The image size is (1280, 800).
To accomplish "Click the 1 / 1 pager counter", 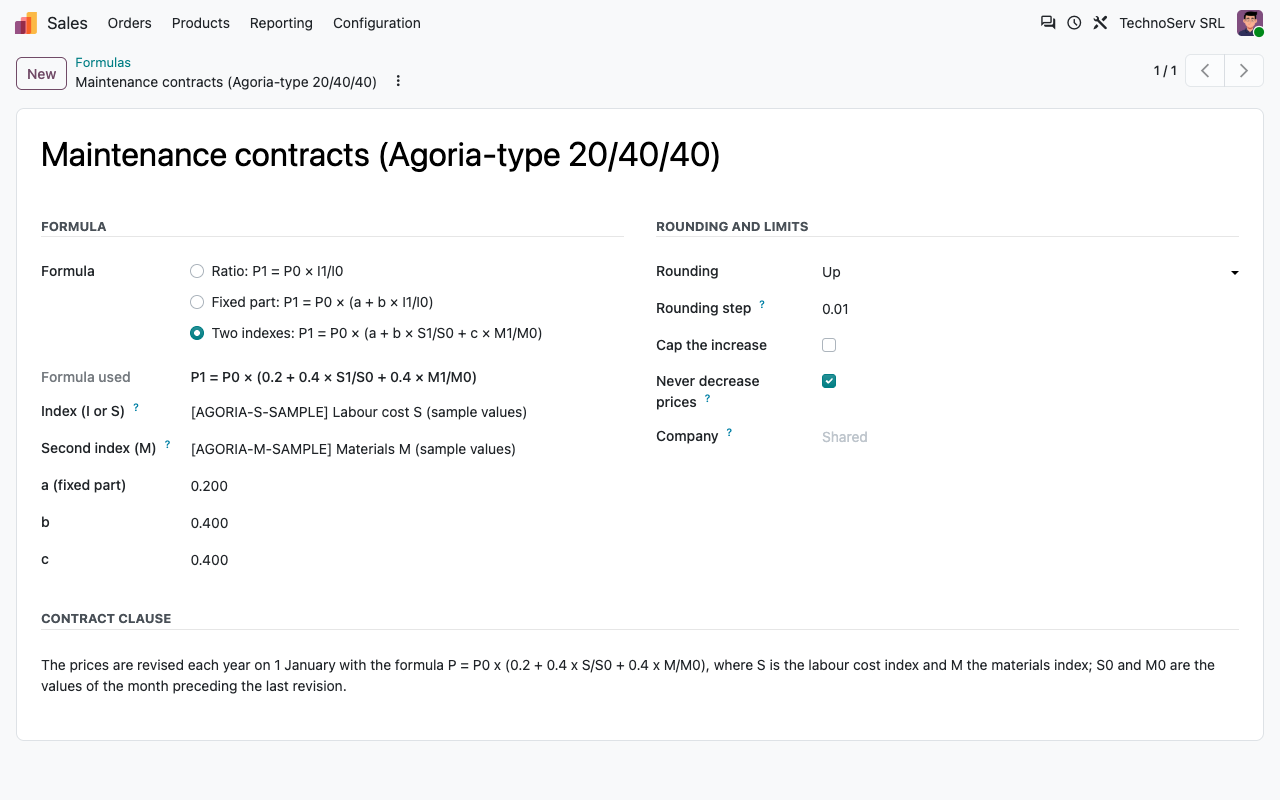I will 1165,71.
